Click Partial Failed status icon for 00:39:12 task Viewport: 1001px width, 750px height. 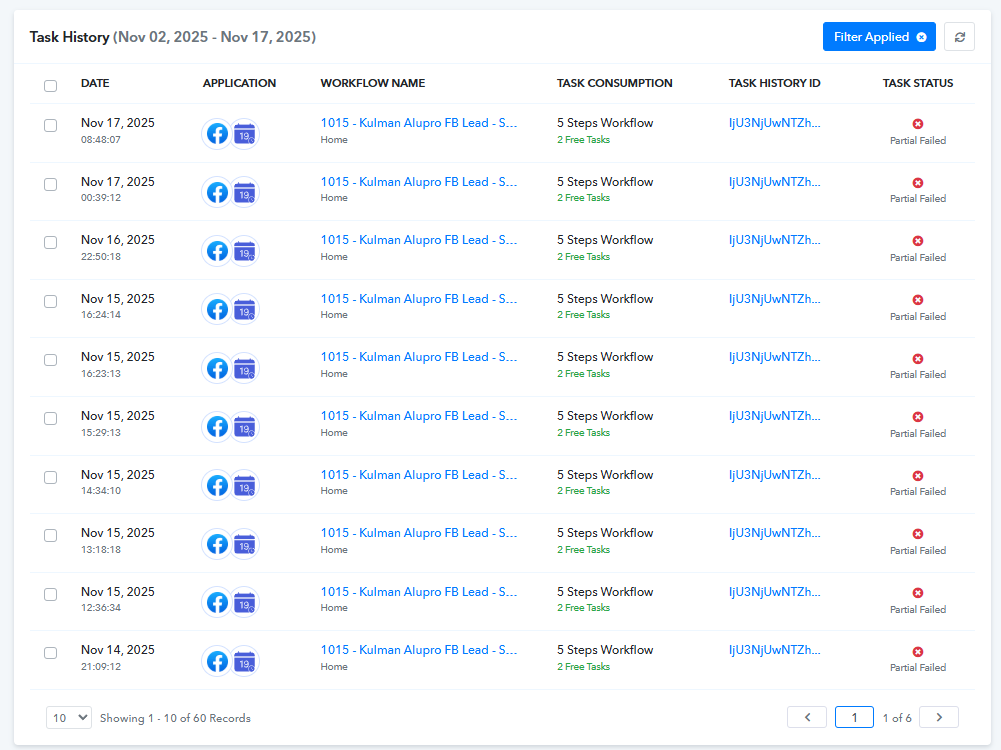coord(917,183)
